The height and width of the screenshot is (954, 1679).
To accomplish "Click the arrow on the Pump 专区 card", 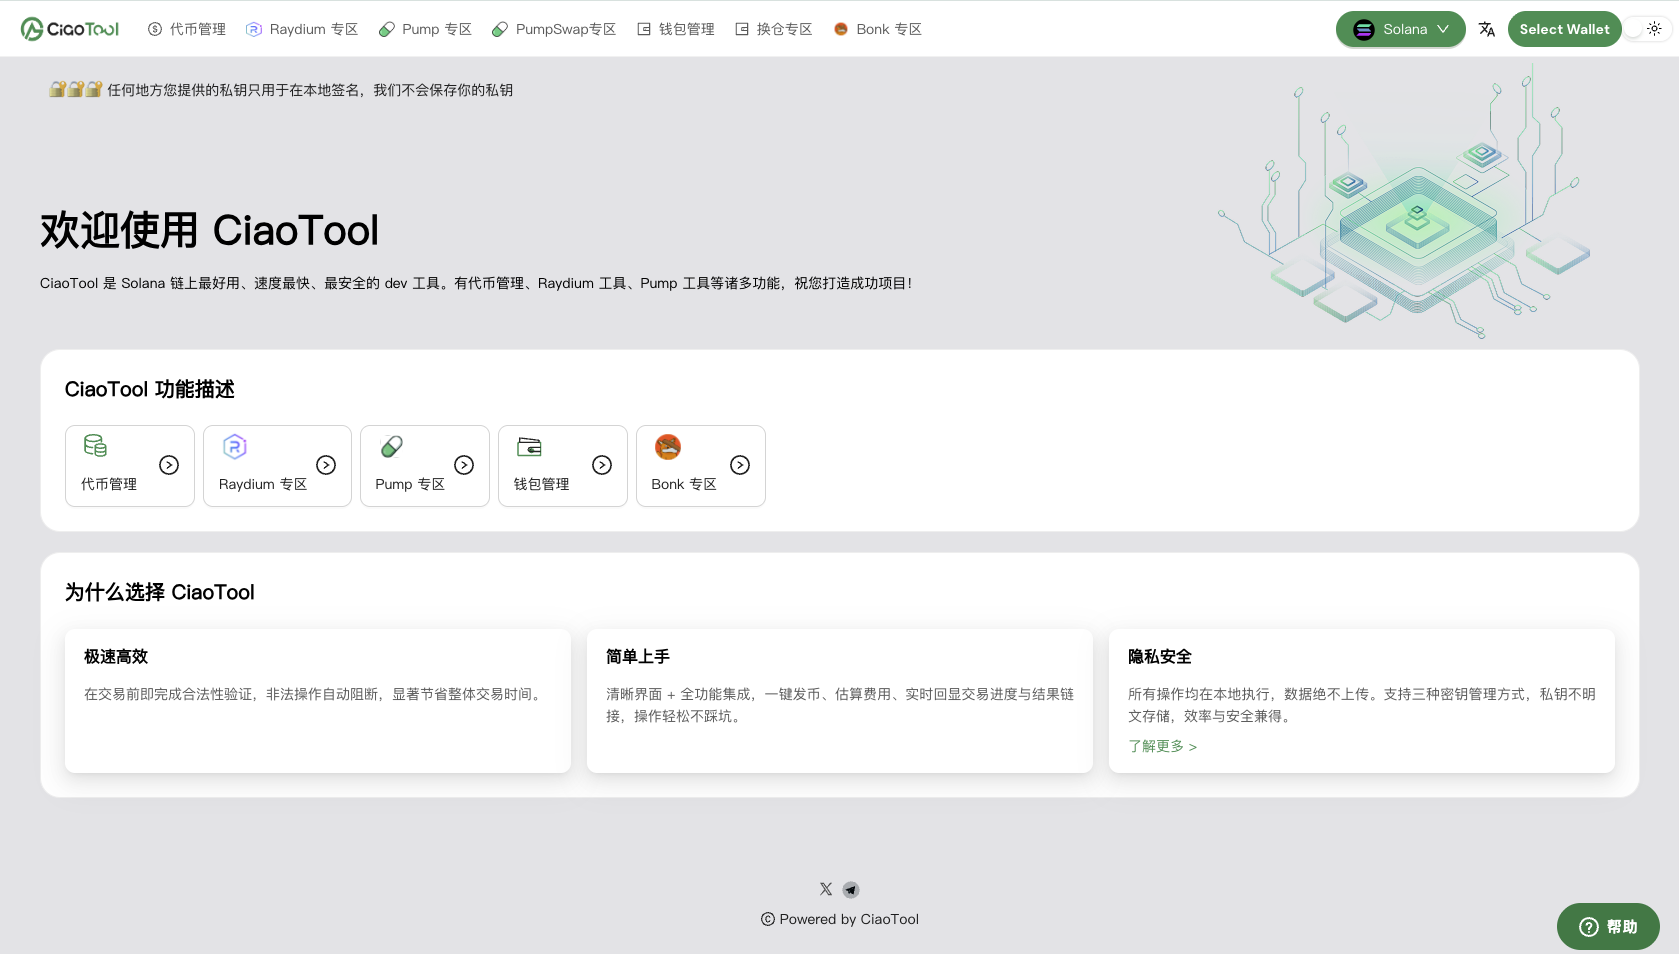I will 464,465.
